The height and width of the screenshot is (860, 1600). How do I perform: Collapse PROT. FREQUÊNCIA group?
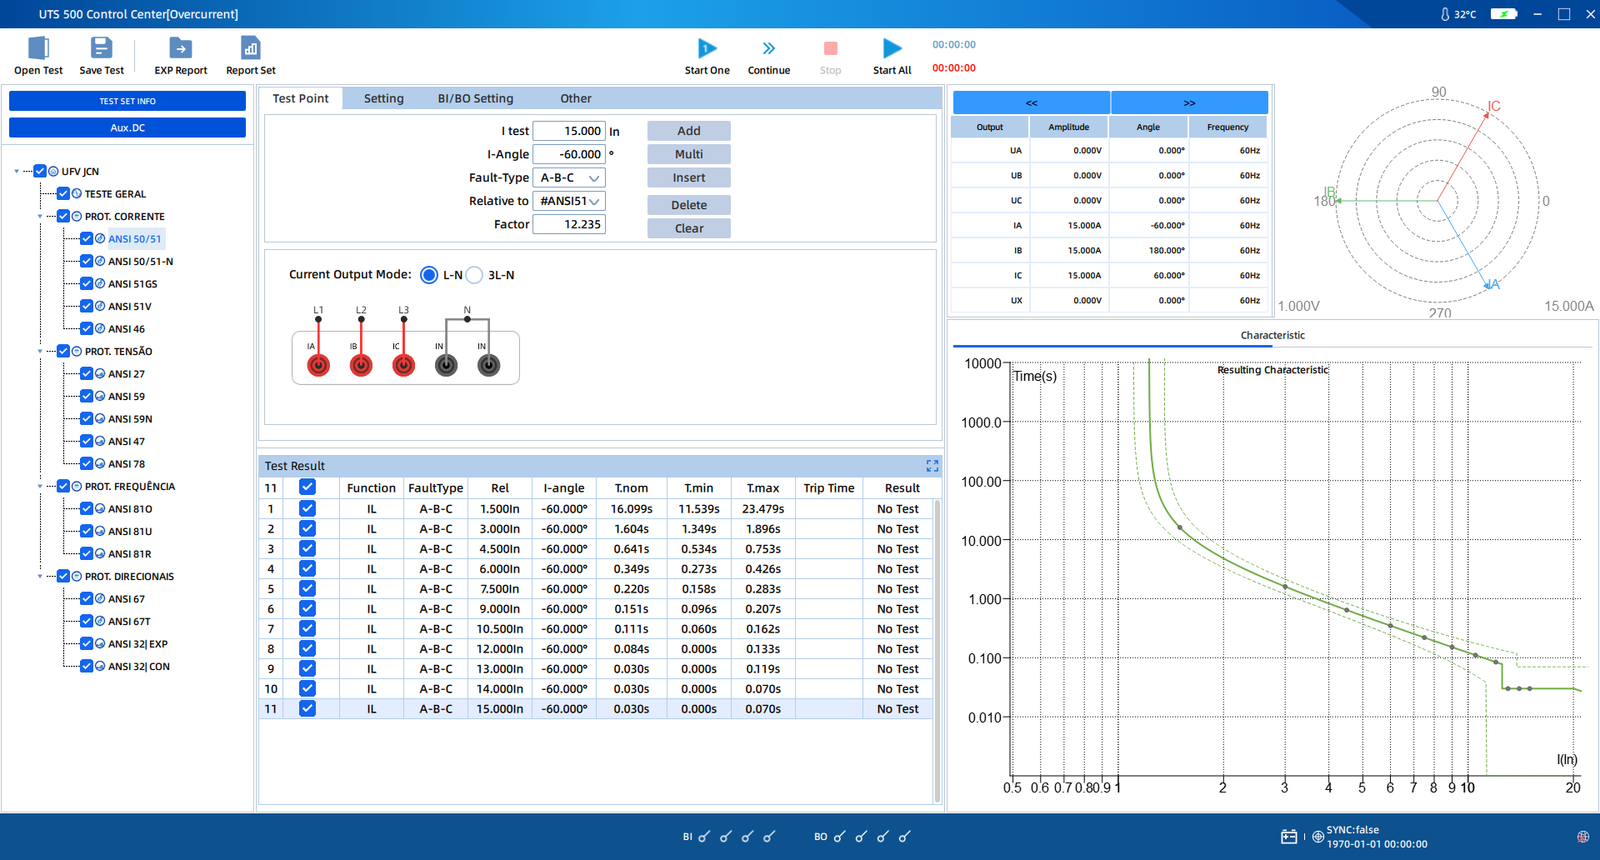point(40,487)
